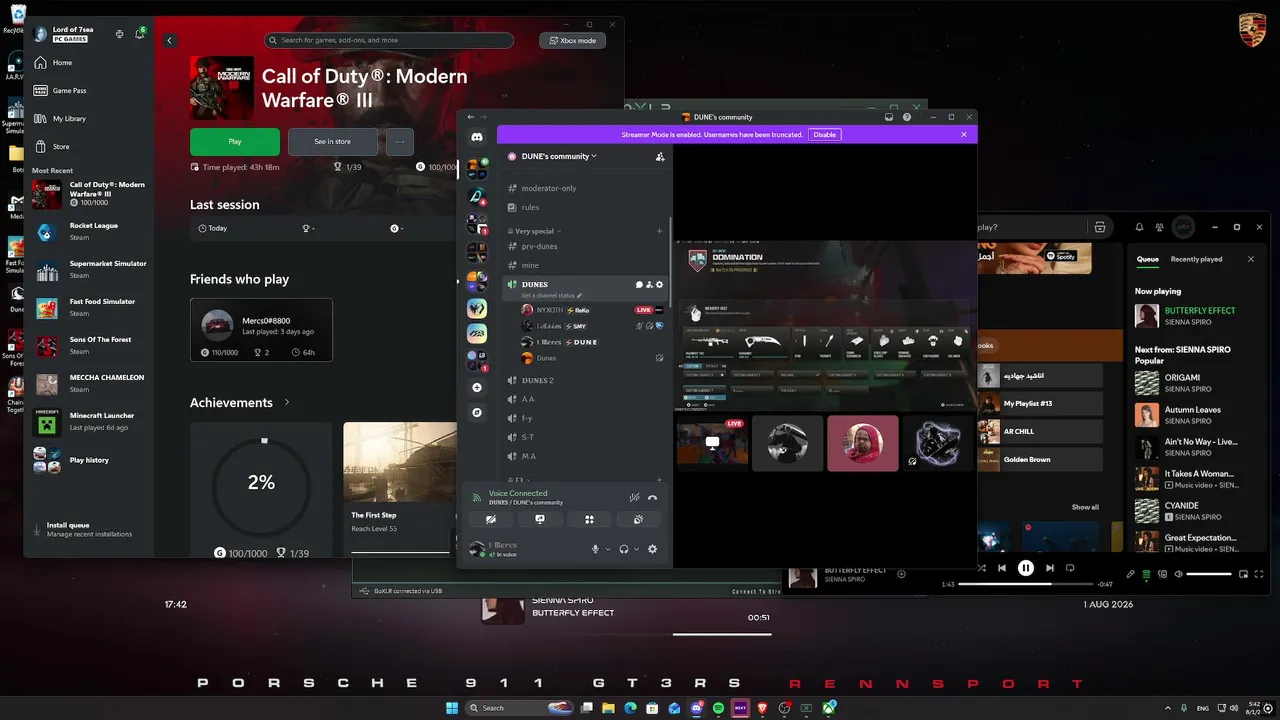The image size is (1280, 720).
Task: Click the Add a Server plus icon in Discord
Action: pyautogui.click(x=477, y=387)
